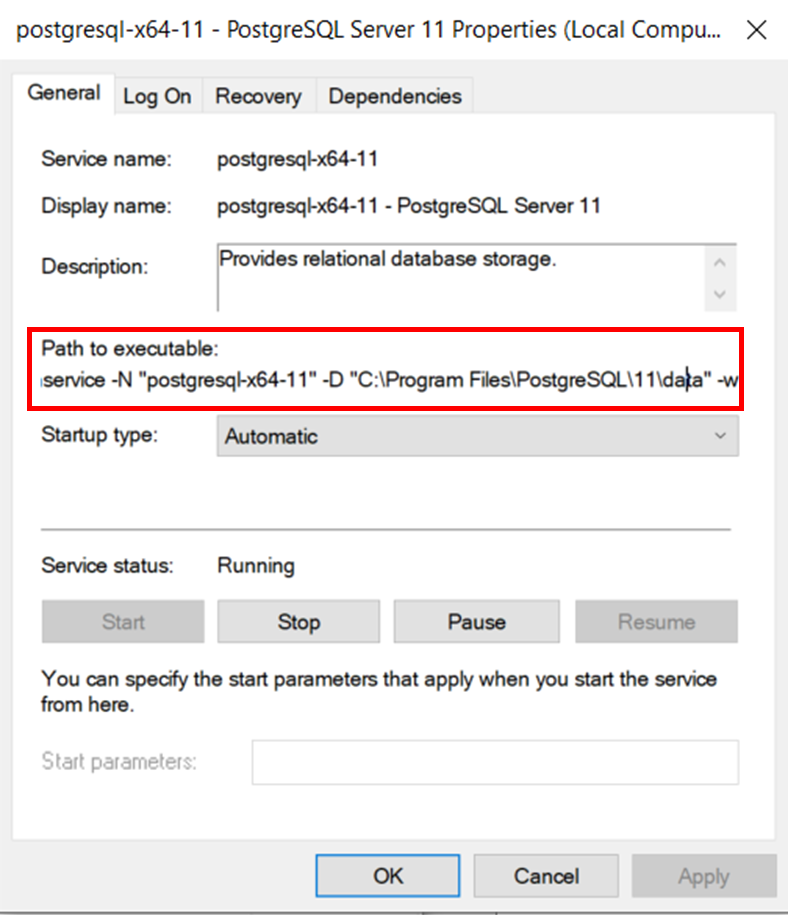Open the Log On tab
788x915 pixels.
(x=157, y=96)
